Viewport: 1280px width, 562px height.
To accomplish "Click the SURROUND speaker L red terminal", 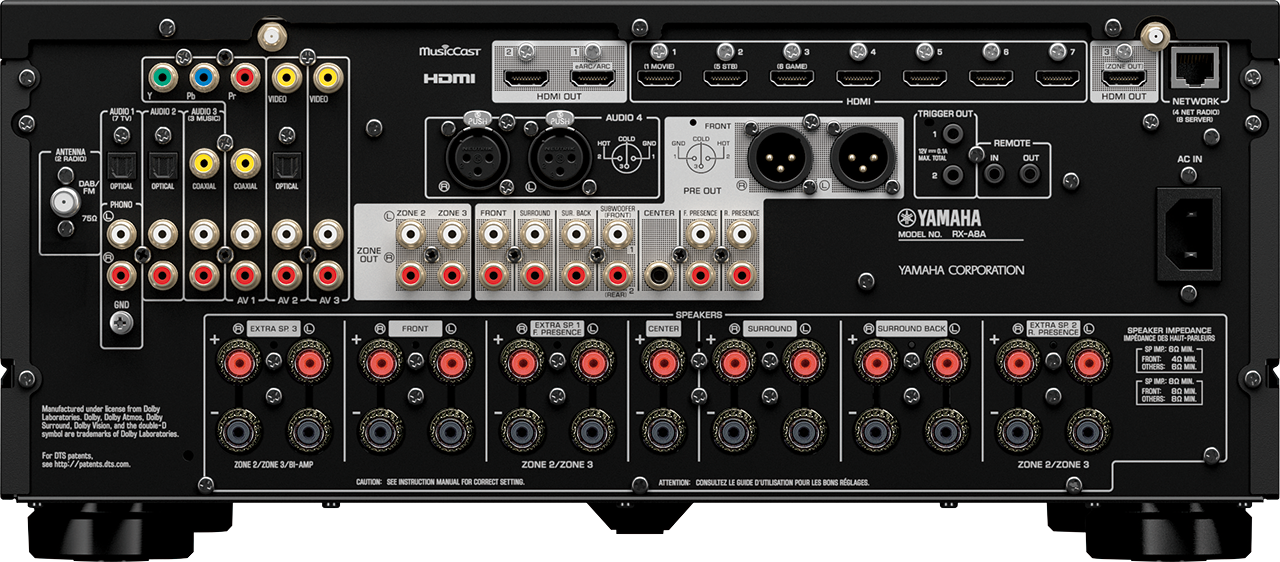I will (x=805, y=363).
